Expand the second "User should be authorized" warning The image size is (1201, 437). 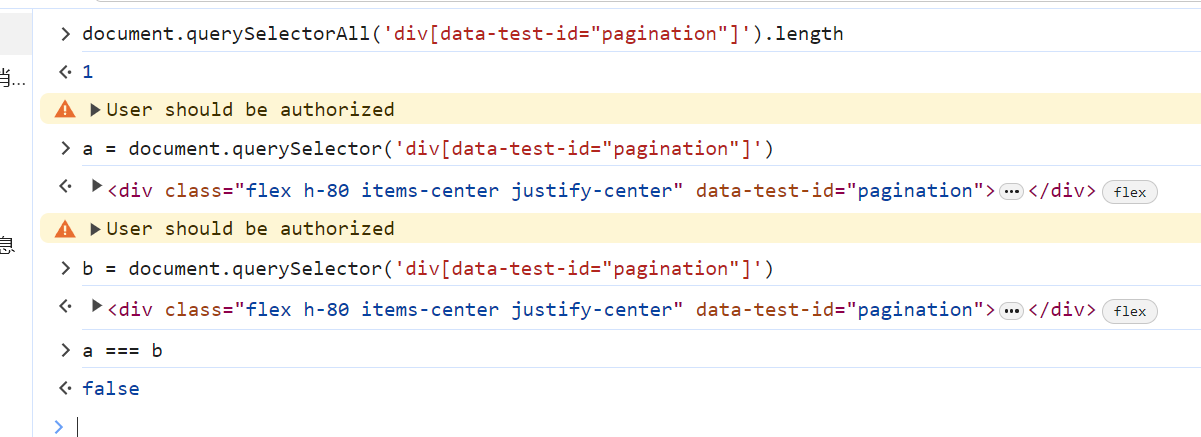click(x=96, y=229)
